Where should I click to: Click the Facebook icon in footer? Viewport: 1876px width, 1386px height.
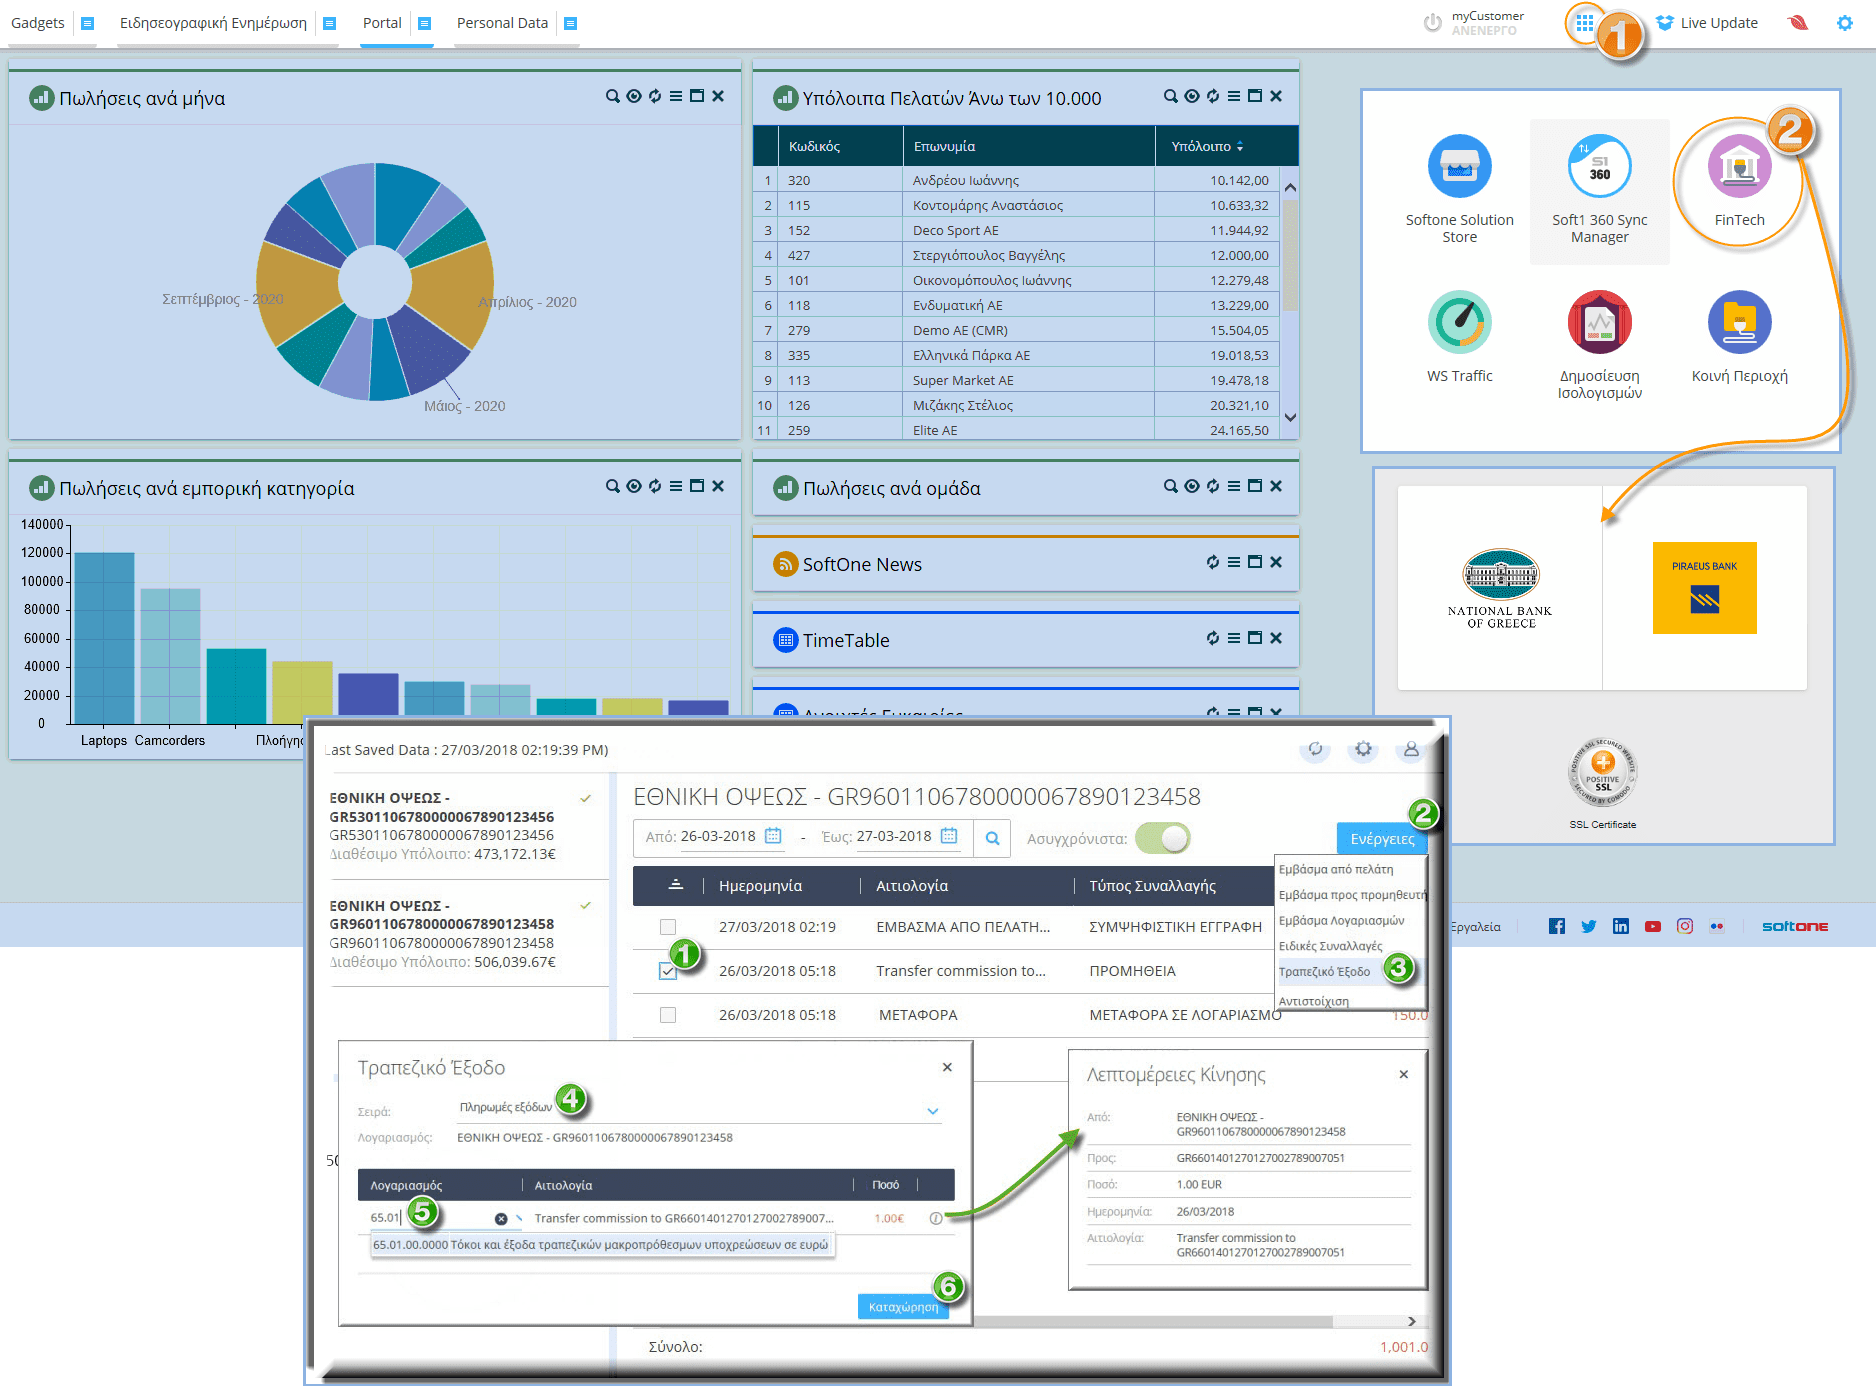1557,926
